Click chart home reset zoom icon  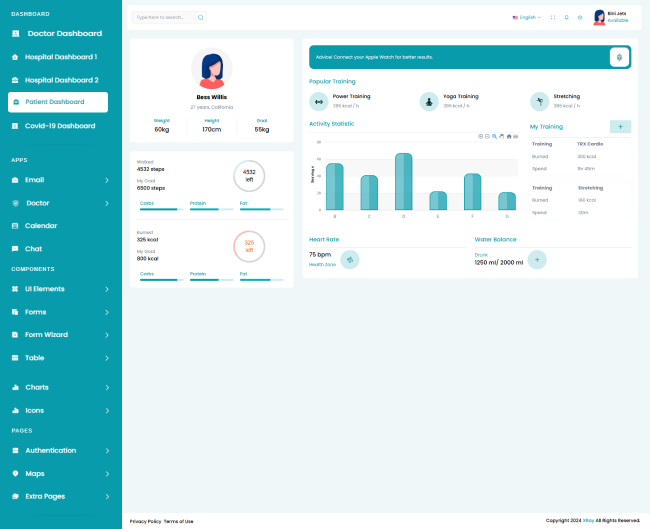pos(508,136)
